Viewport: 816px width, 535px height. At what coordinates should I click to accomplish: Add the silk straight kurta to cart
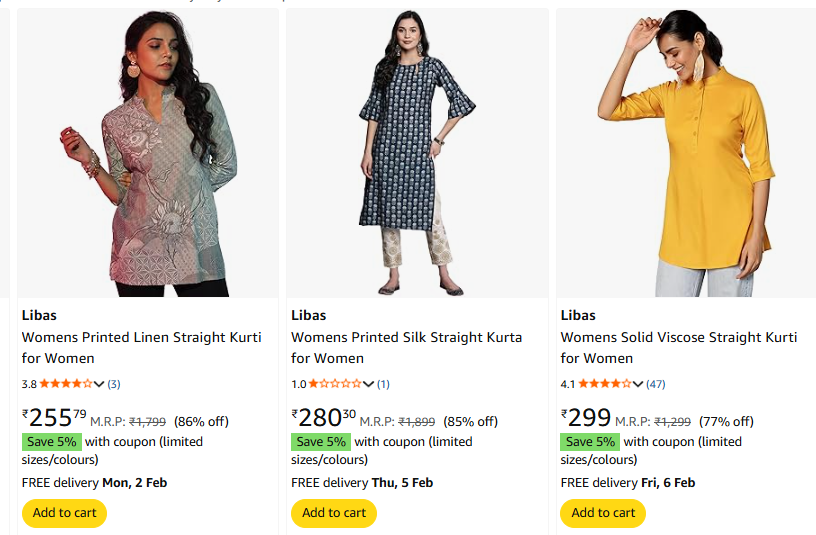pyautogui.click(x=334, y=513)
